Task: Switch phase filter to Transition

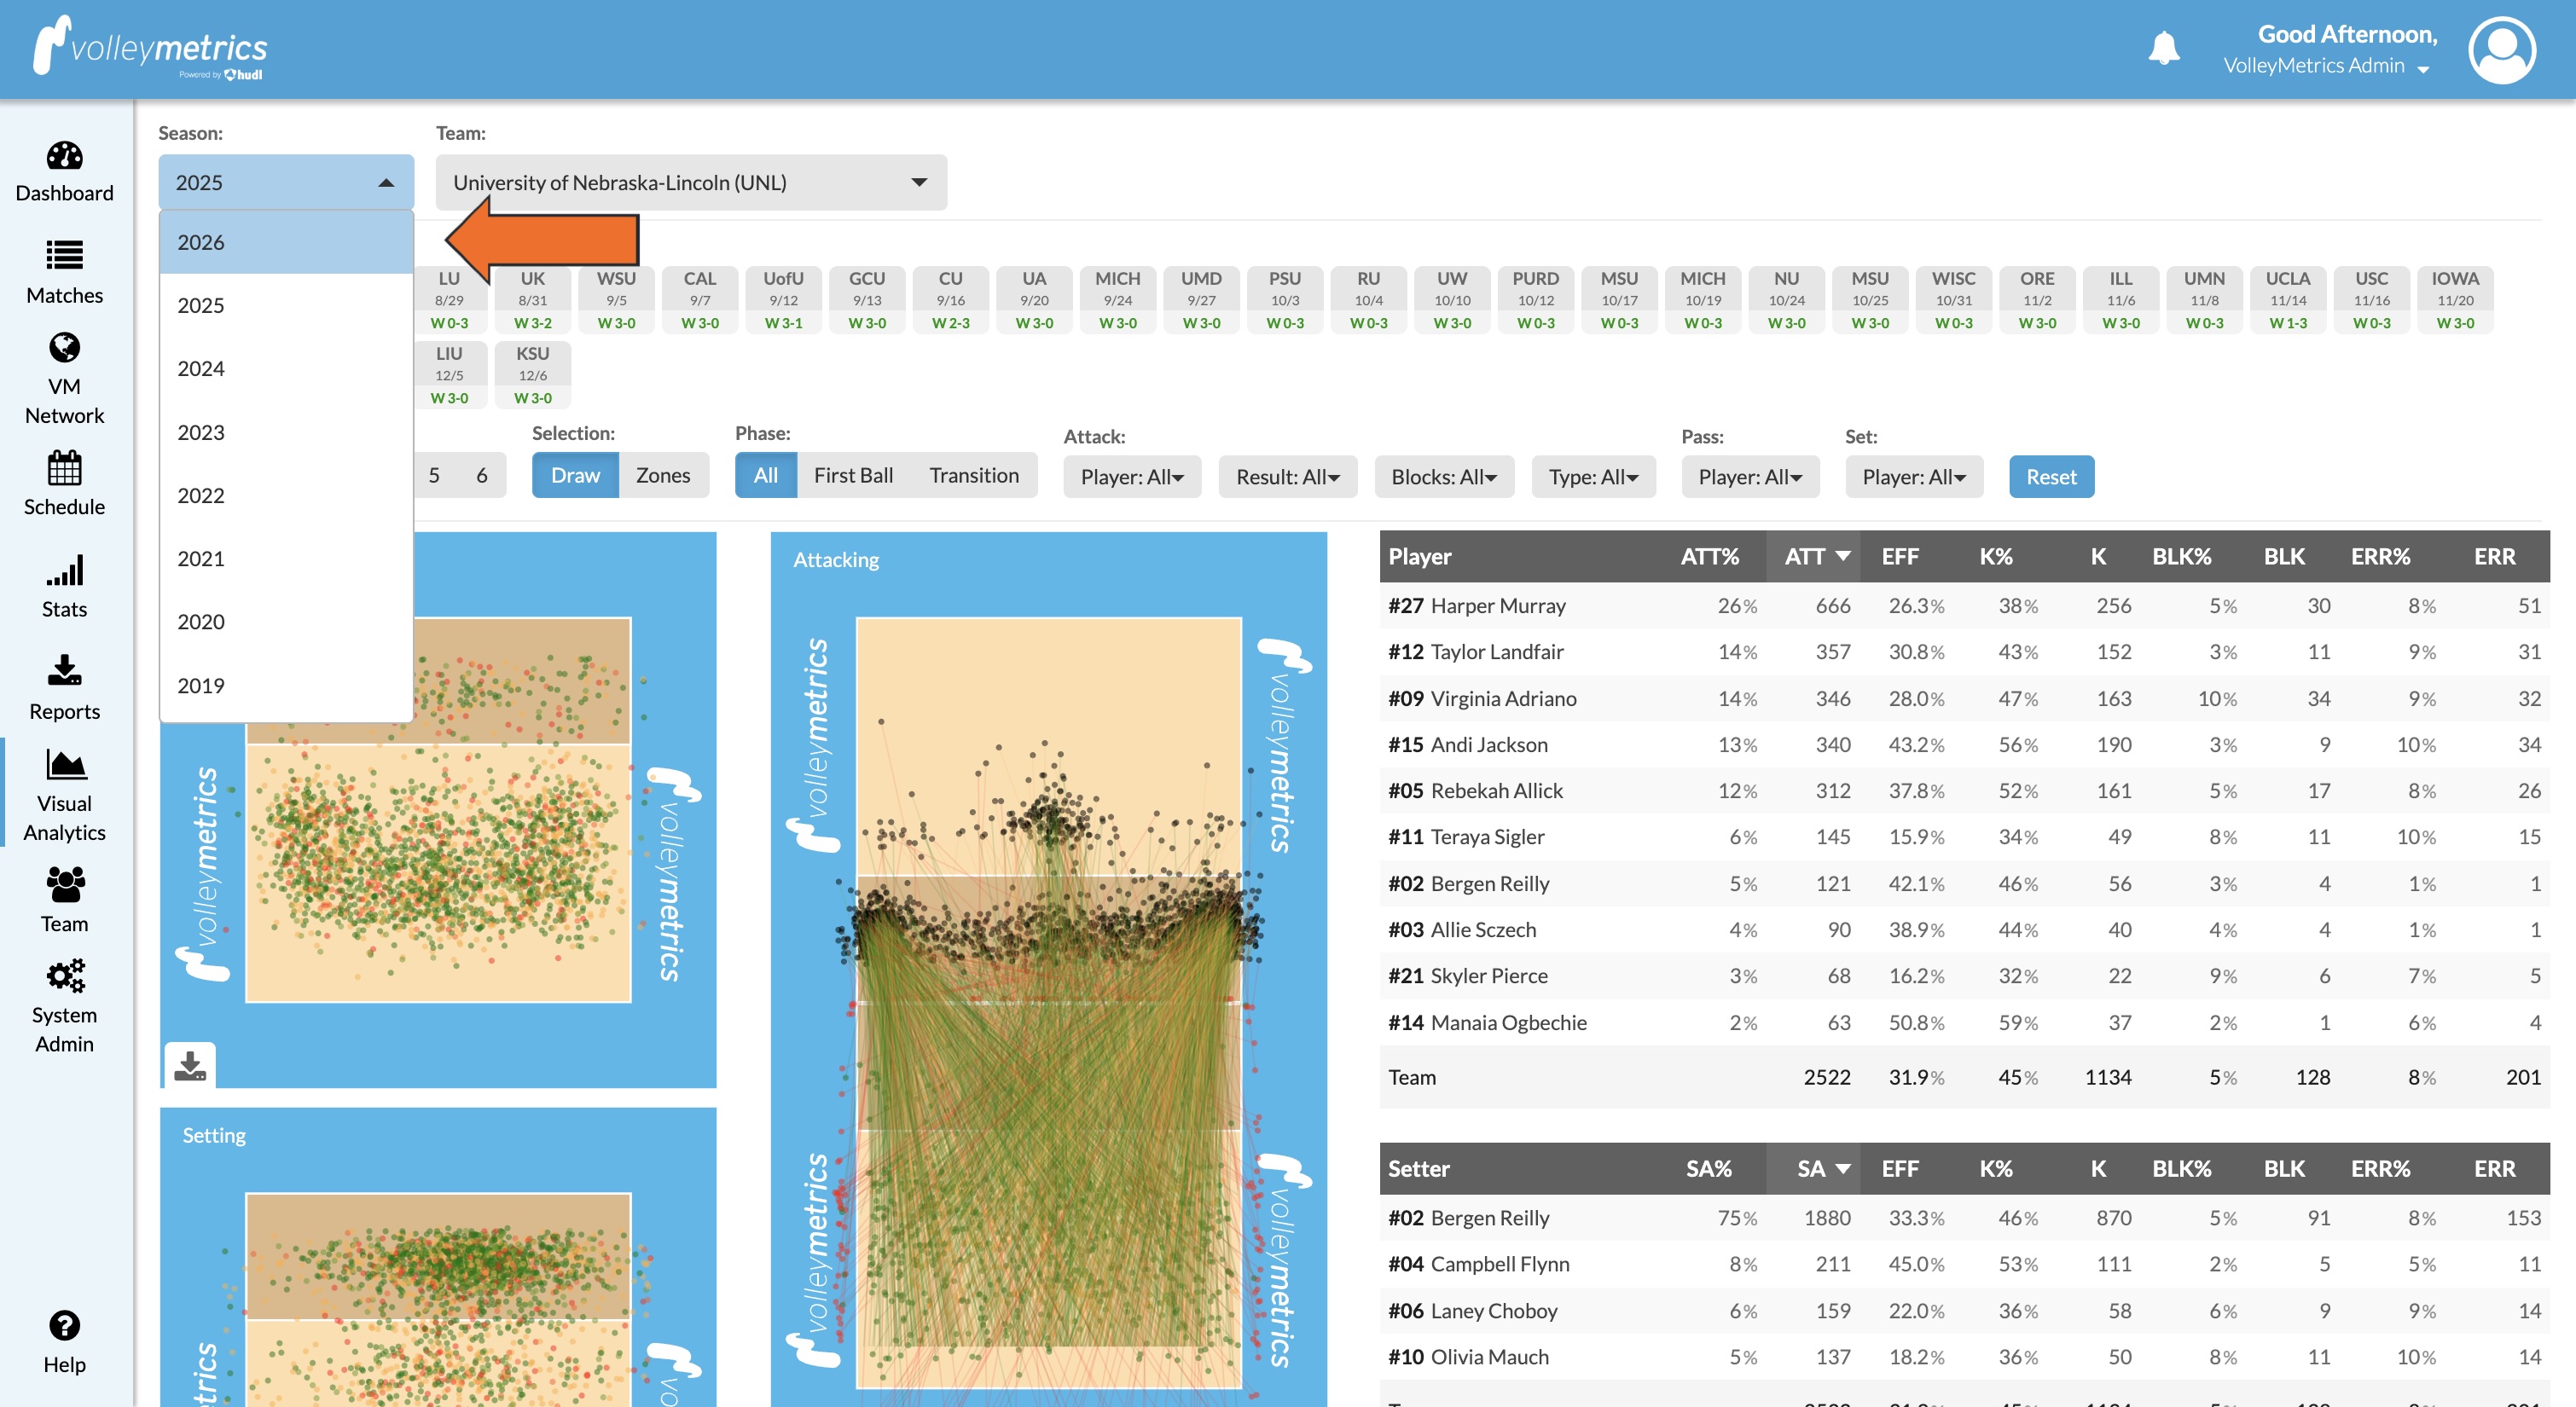Action: 975,475
